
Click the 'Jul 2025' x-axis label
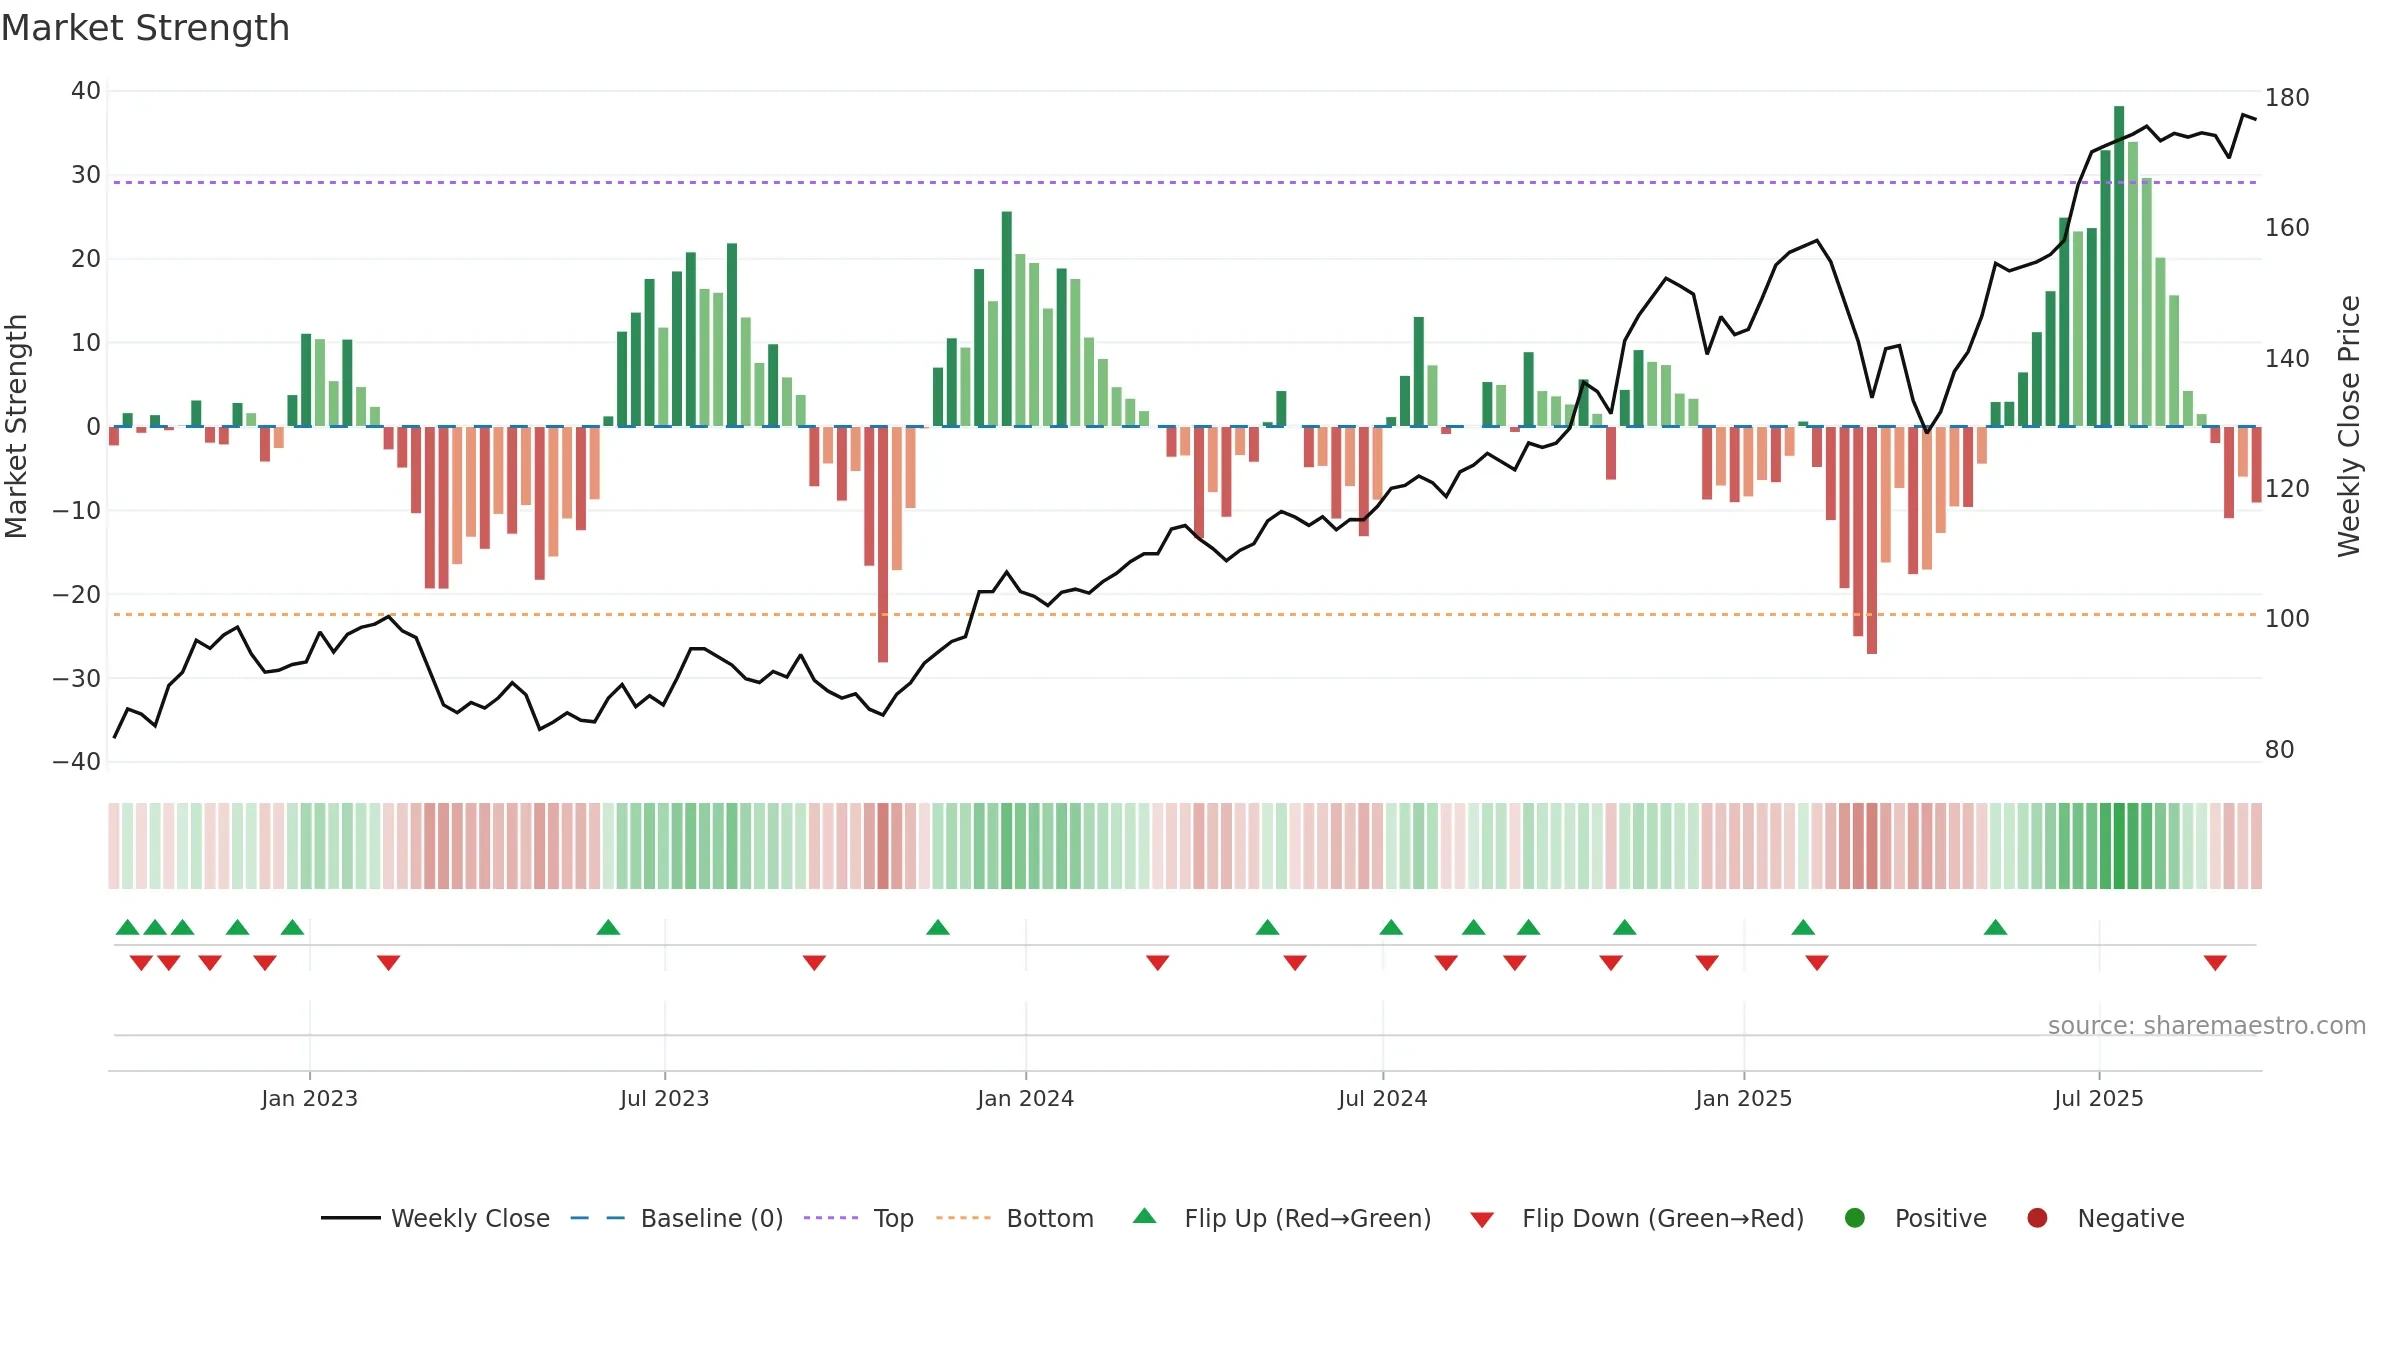click(2098, 1098)
